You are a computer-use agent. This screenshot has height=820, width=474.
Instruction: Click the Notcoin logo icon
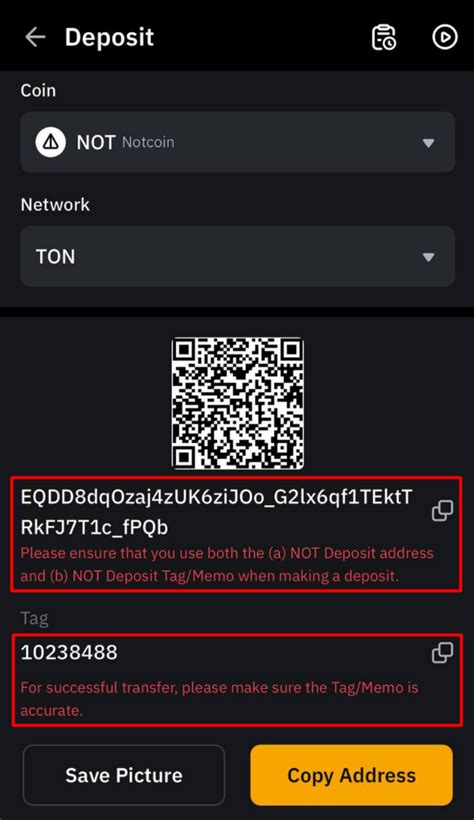click(51, 142)
